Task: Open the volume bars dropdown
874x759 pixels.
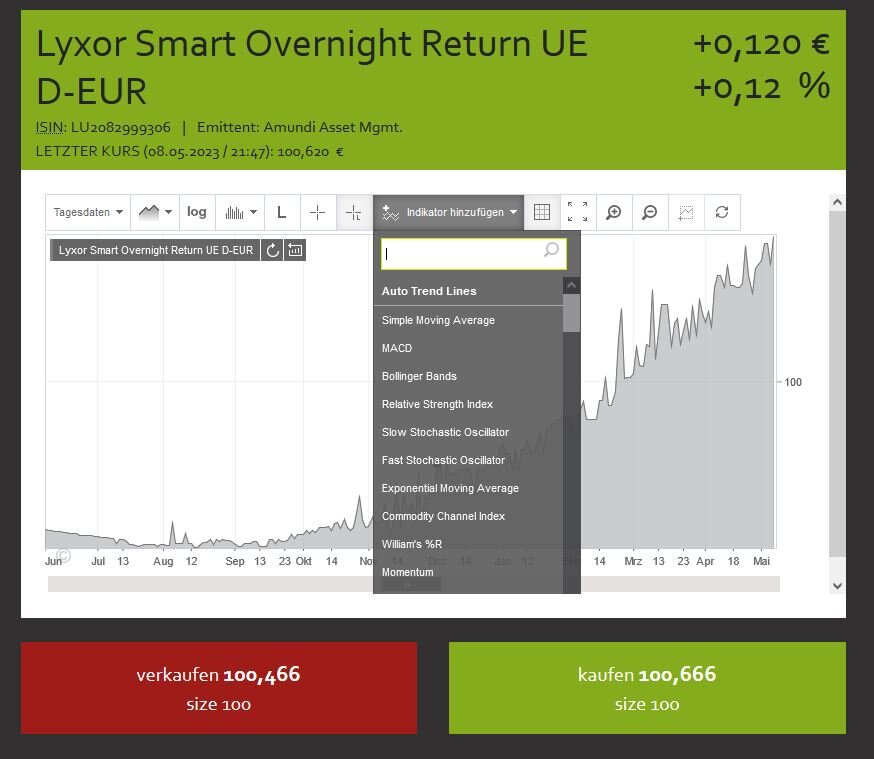Action: click(x=240, y=212)
